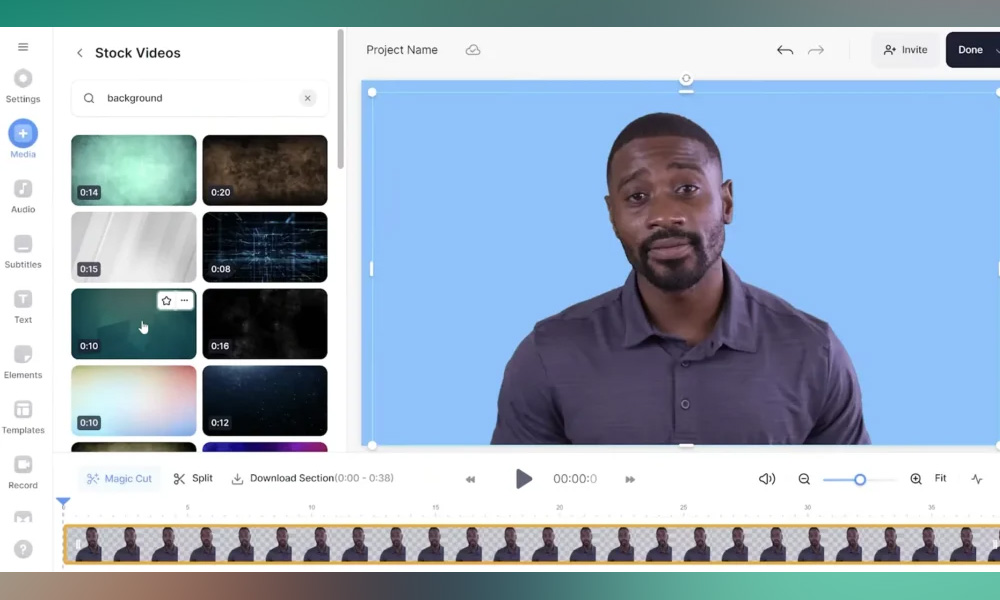
Task: Go back from Stock Videos panel
Action: pos(80,53)
